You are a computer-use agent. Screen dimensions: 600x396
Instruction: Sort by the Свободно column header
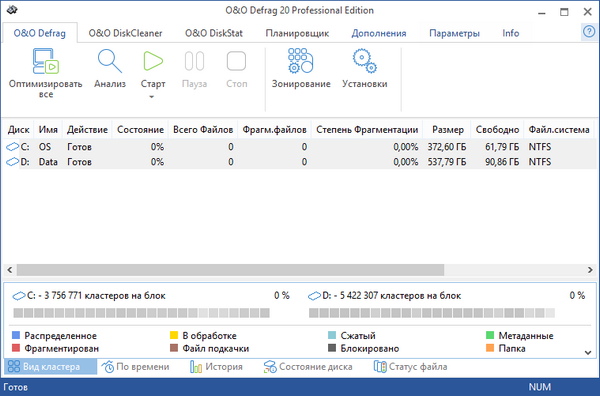point(497,130)
